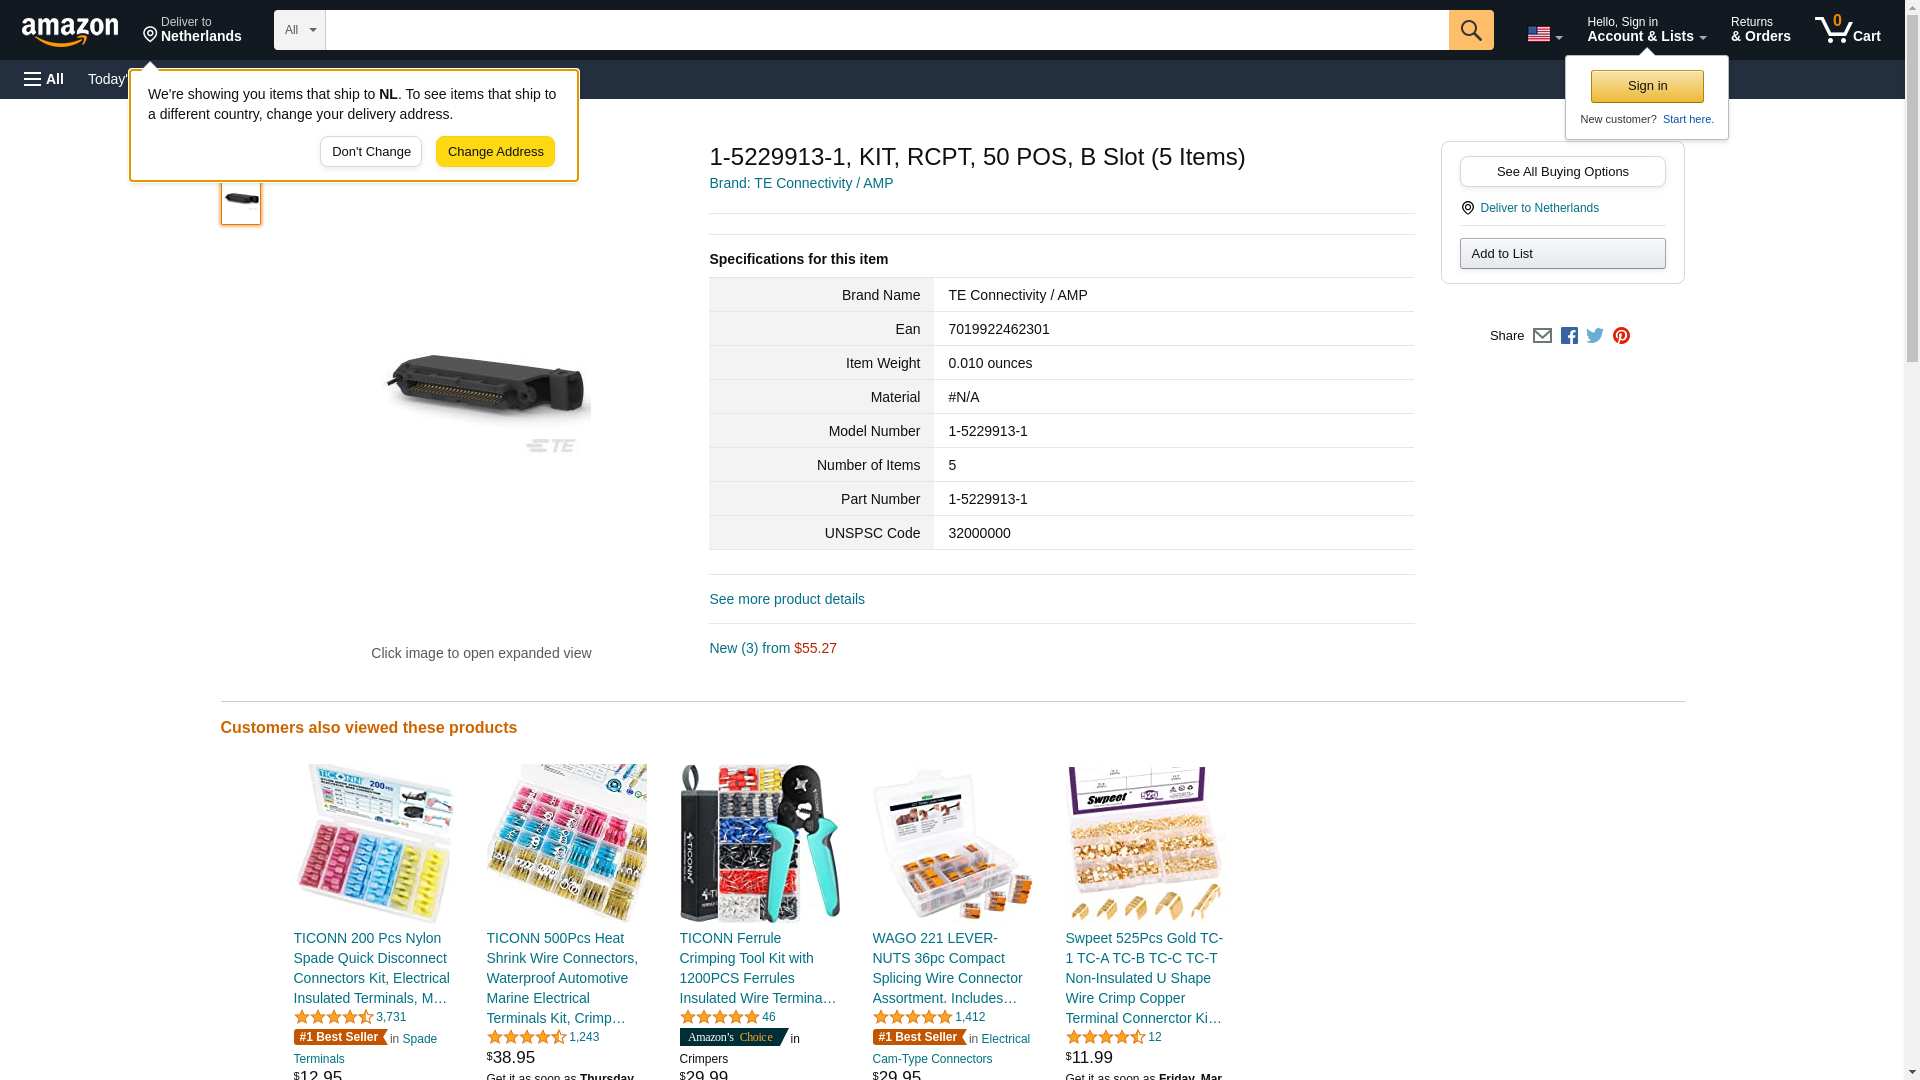Open See more product details link
1920x1080 pixels.
[787, 599]
